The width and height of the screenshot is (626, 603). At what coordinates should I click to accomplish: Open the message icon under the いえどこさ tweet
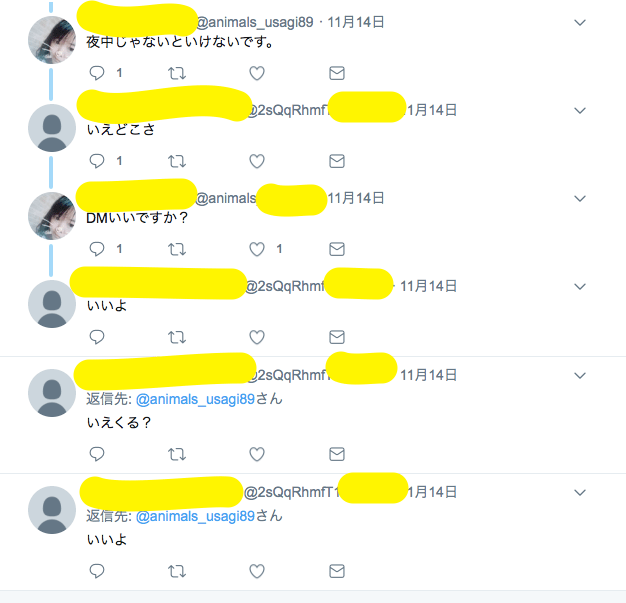337,161
